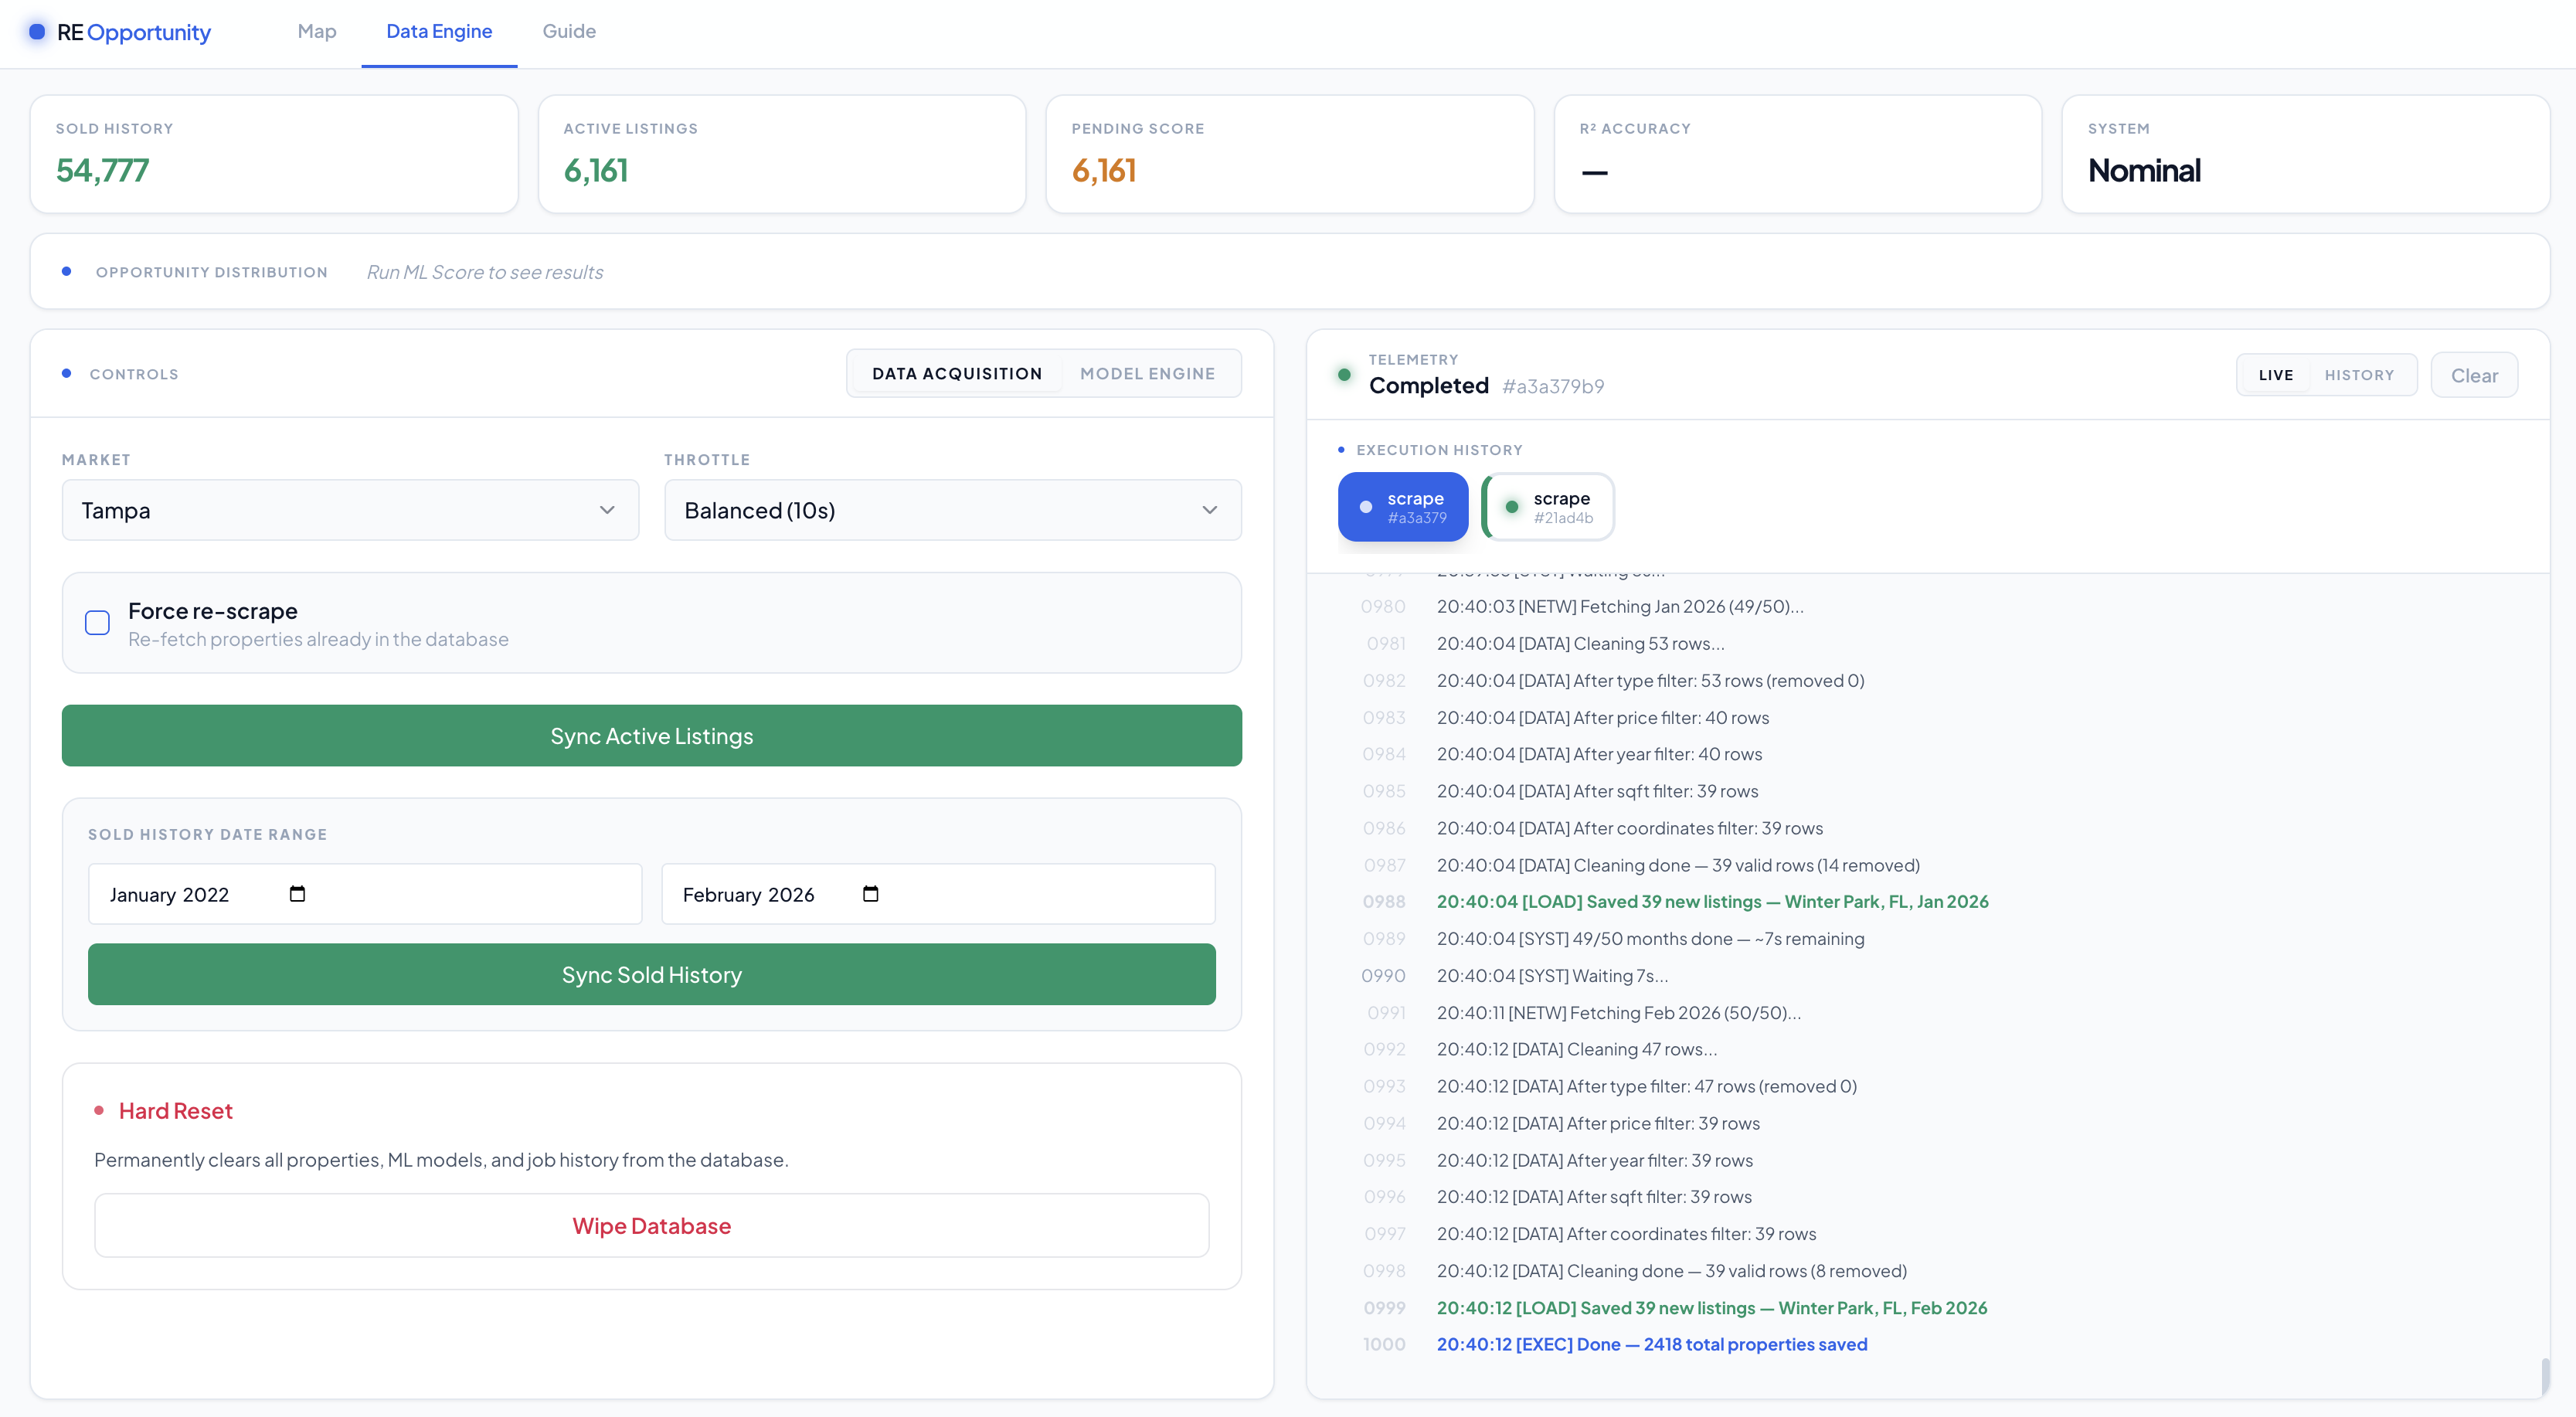Enable the Force re-scrape checkbox

coord(98,623)
